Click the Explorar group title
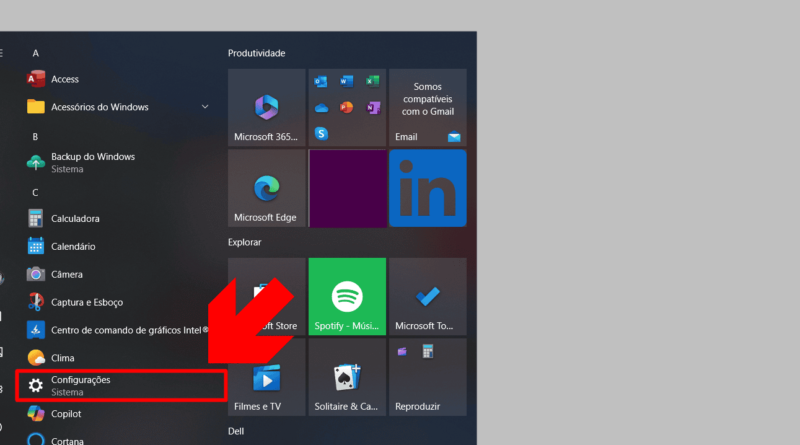The image size is (800, 445). [244, 242]
